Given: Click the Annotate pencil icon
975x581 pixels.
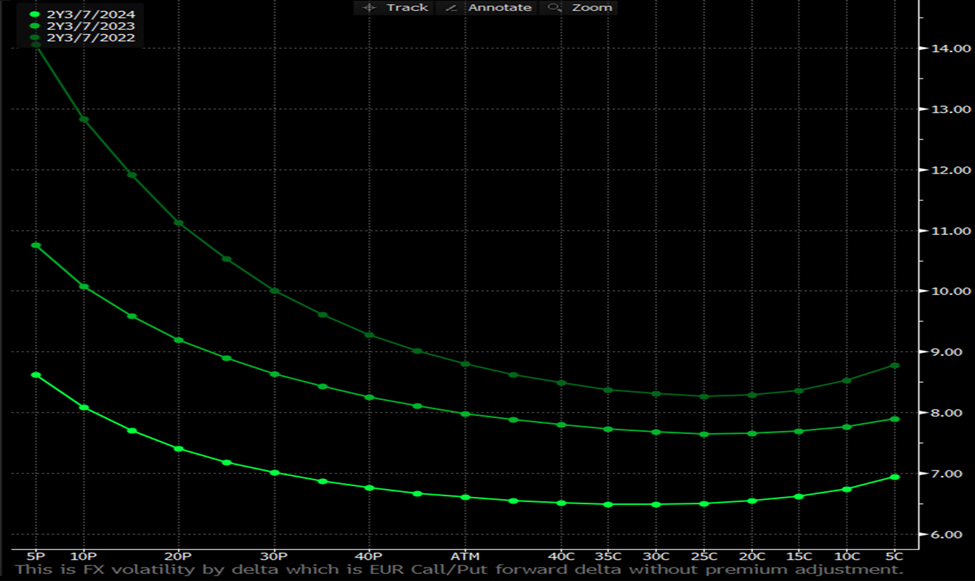Looking at the screenshot, I should click(451, 7).
